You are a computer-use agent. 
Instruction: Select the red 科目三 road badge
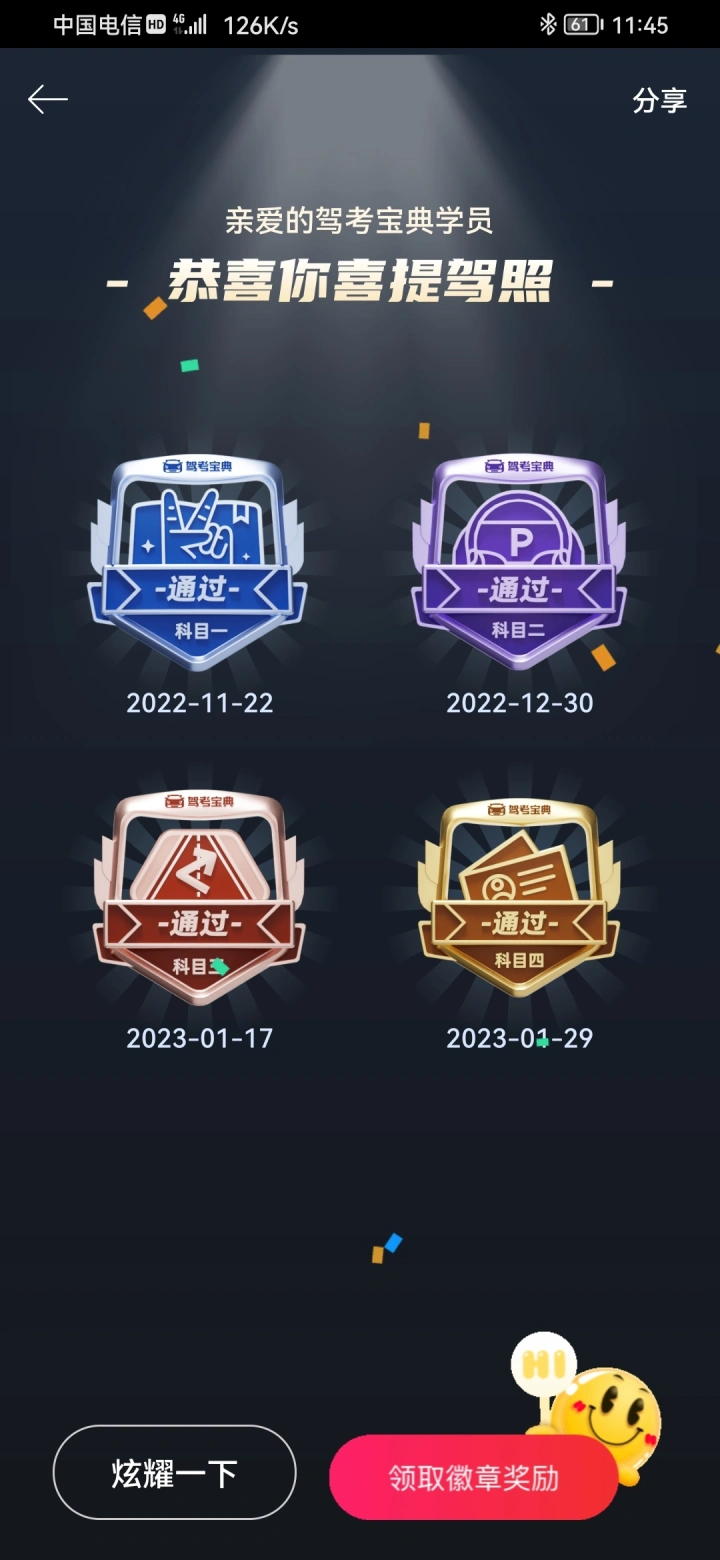[x=198, y=897]
